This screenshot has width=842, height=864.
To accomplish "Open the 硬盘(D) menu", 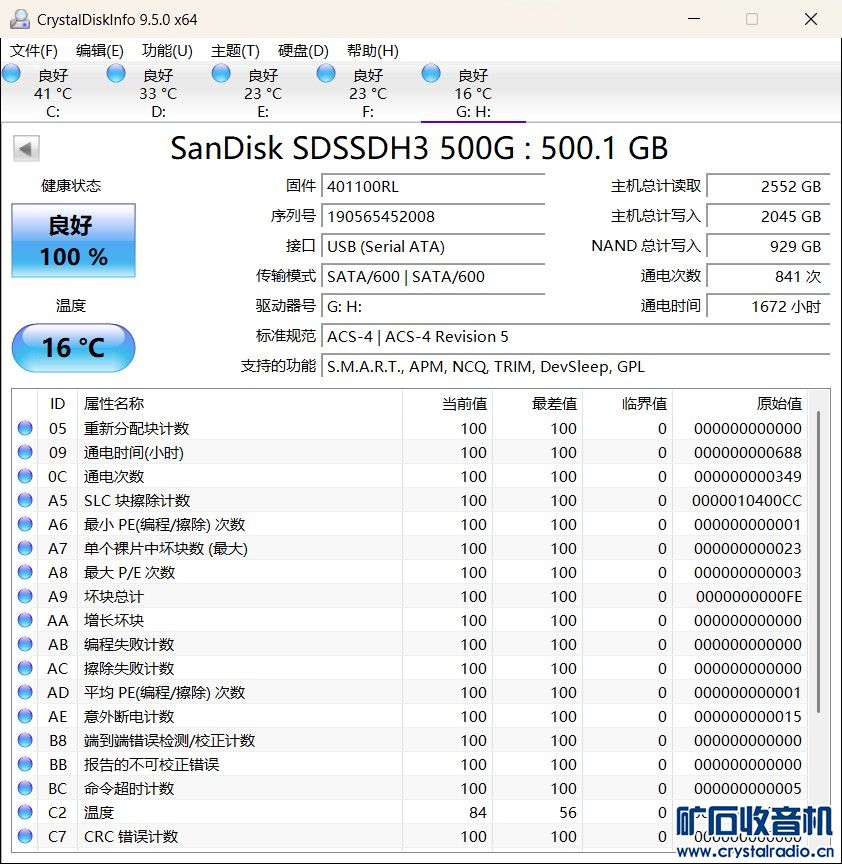I will [303, 51].
